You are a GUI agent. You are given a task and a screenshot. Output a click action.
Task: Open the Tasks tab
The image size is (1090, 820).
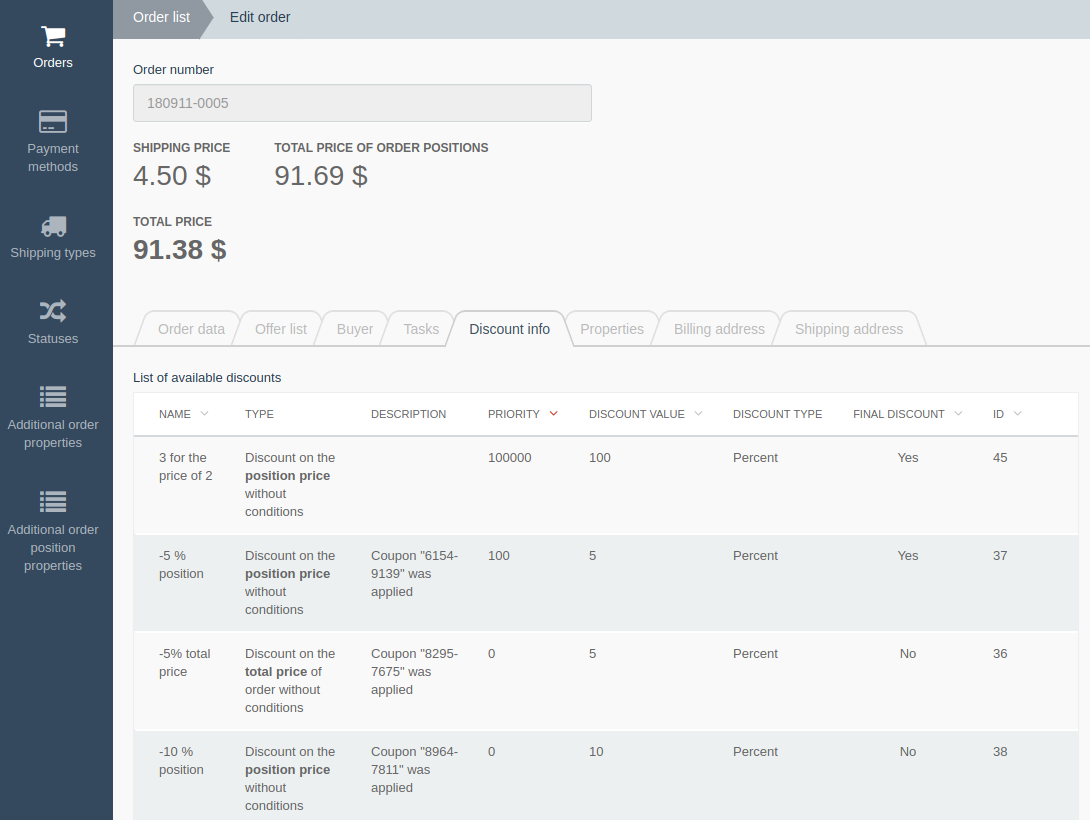(421, 329)
